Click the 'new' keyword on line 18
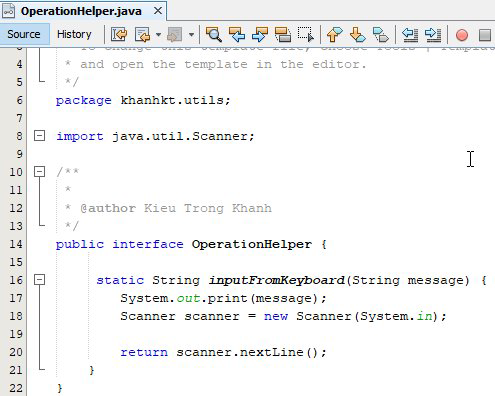Screen dimensions: 495x396 pyautogui.click(x=276, y=316)
